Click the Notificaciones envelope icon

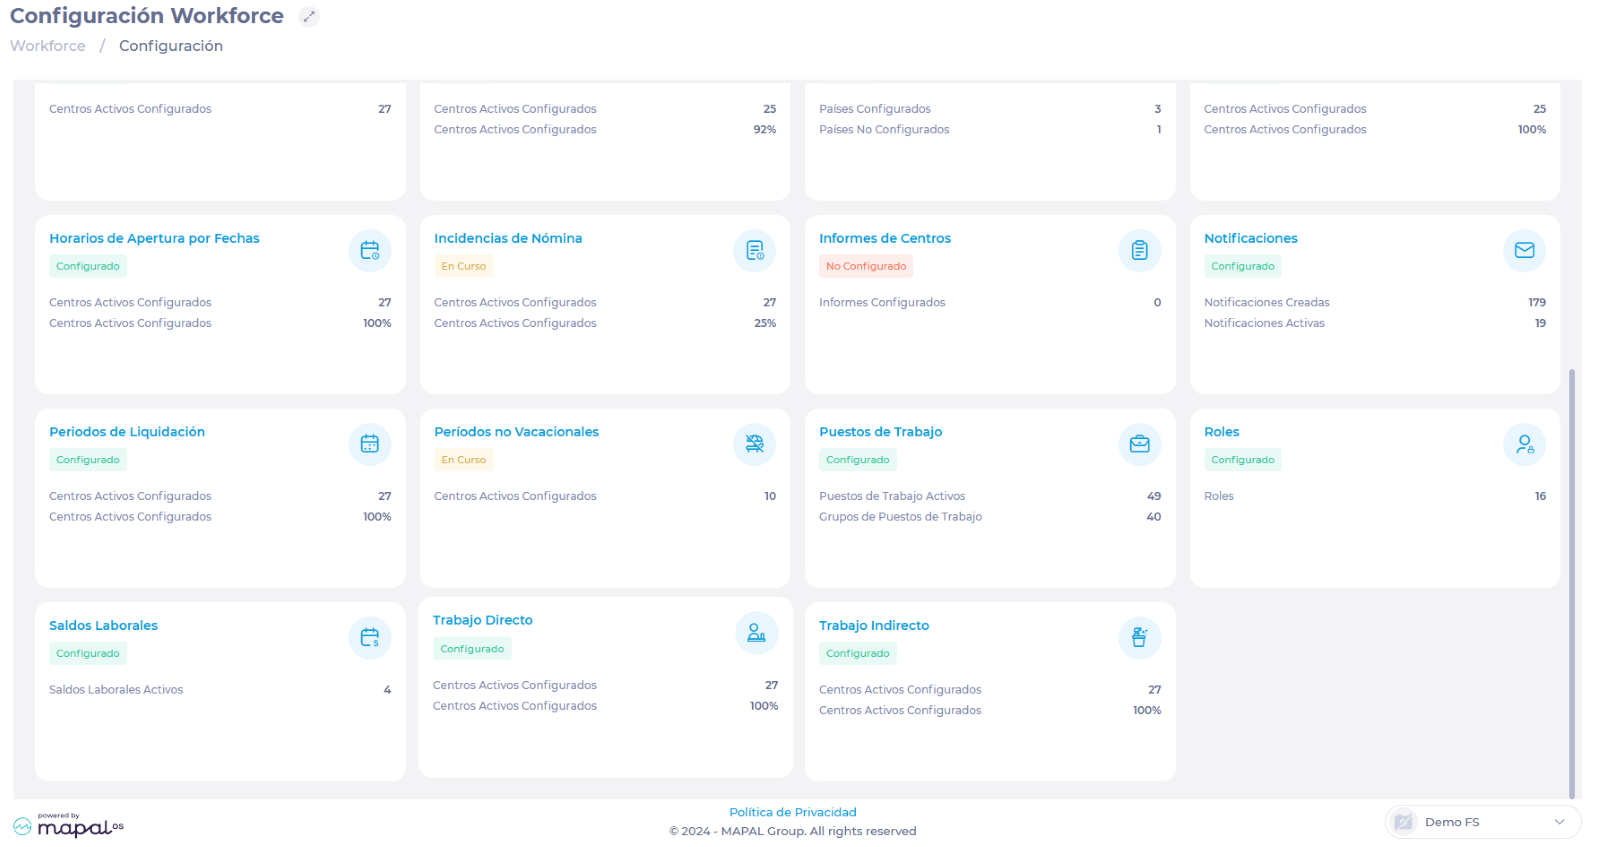[x=1524, y=250]
